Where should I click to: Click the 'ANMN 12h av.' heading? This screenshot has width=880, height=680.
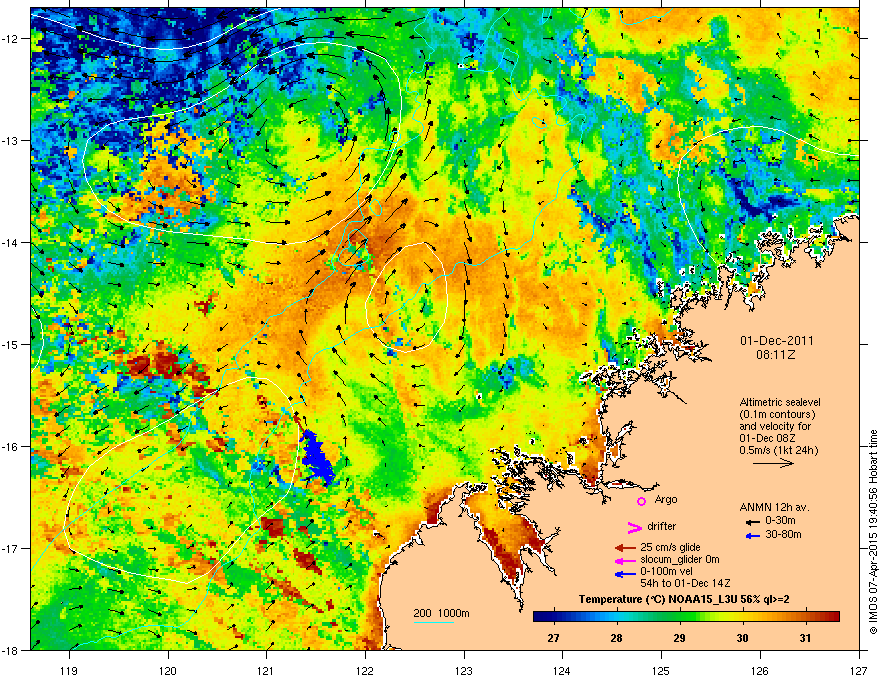pos(774,507)
